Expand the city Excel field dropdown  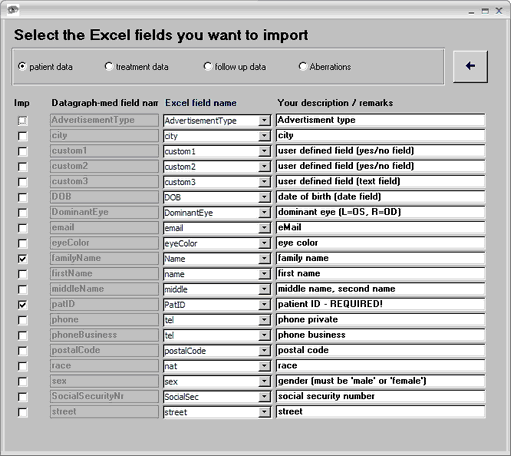coord(264,136)
